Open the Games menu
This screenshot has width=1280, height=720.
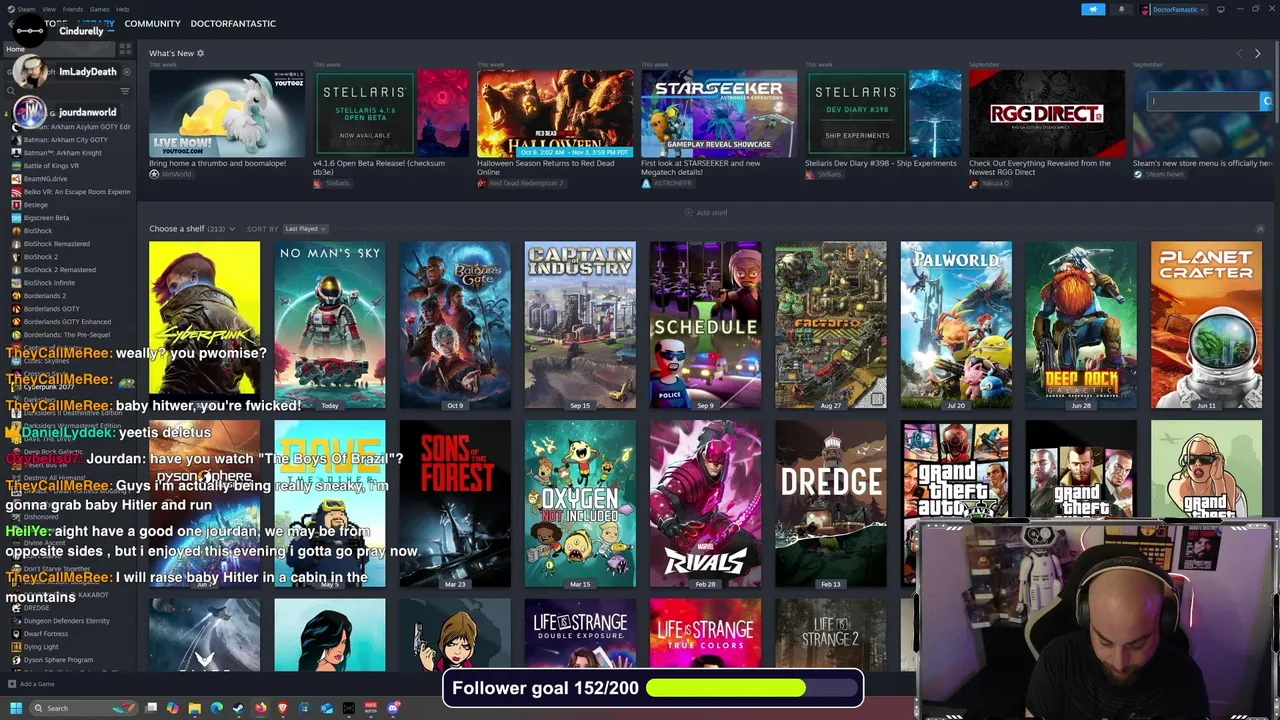[x=100, y=9]
